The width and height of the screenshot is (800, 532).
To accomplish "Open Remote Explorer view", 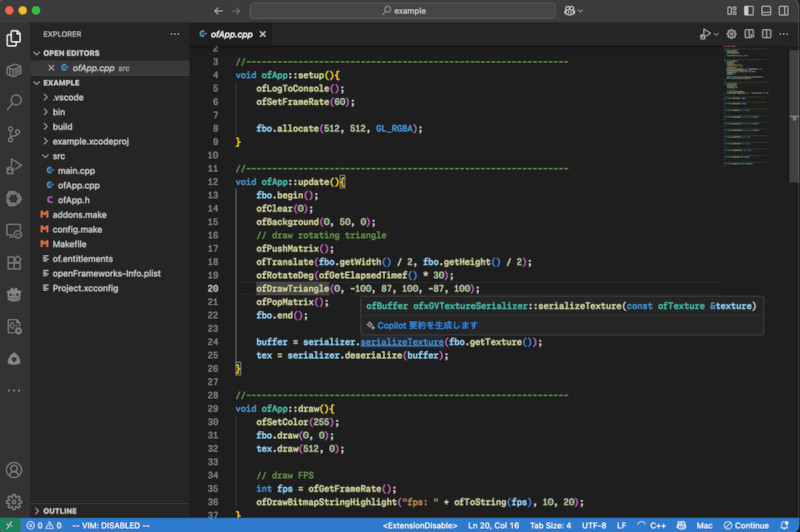I will coord(14,231).
